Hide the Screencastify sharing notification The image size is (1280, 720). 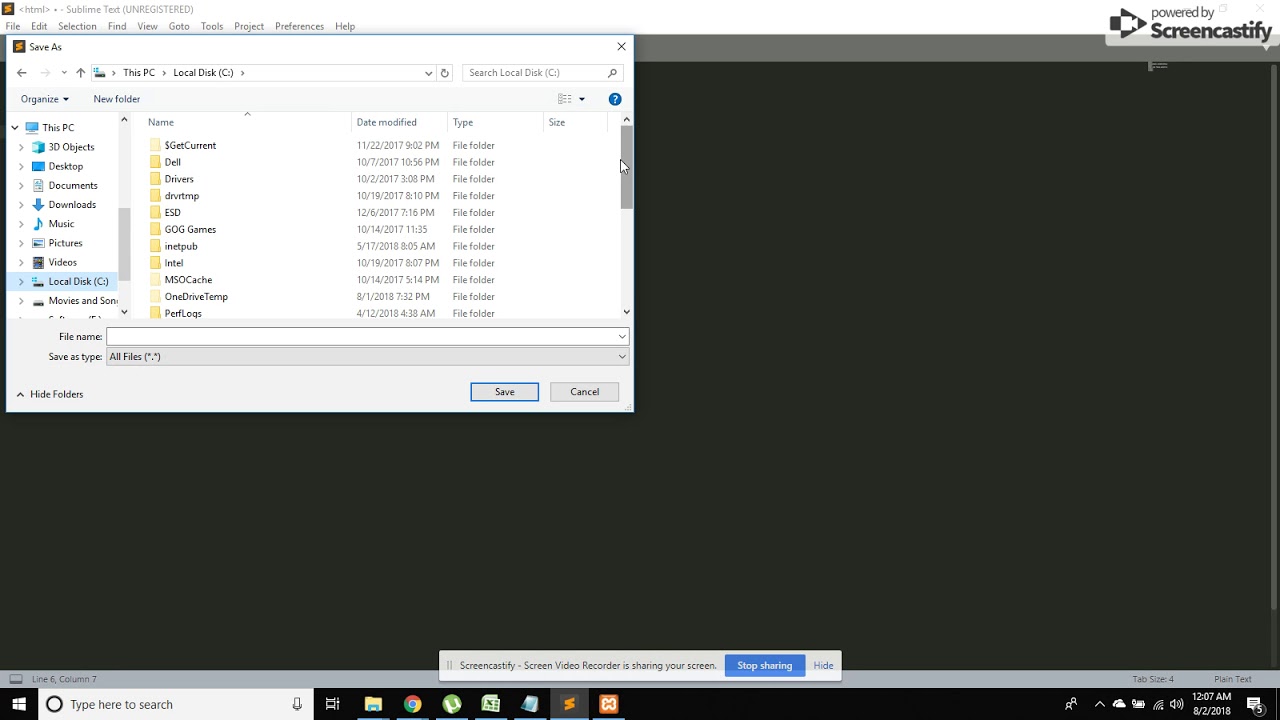pyautogui.click(x=823, y=666)
